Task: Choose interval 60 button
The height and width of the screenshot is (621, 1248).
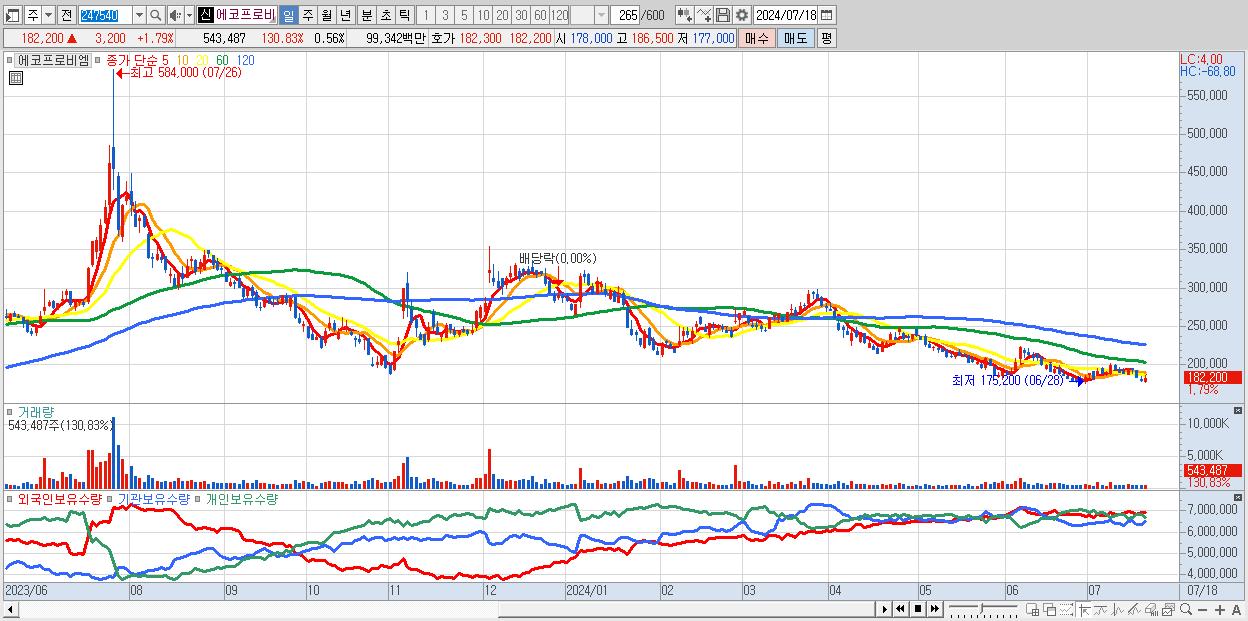Action: tap(540, 15)
